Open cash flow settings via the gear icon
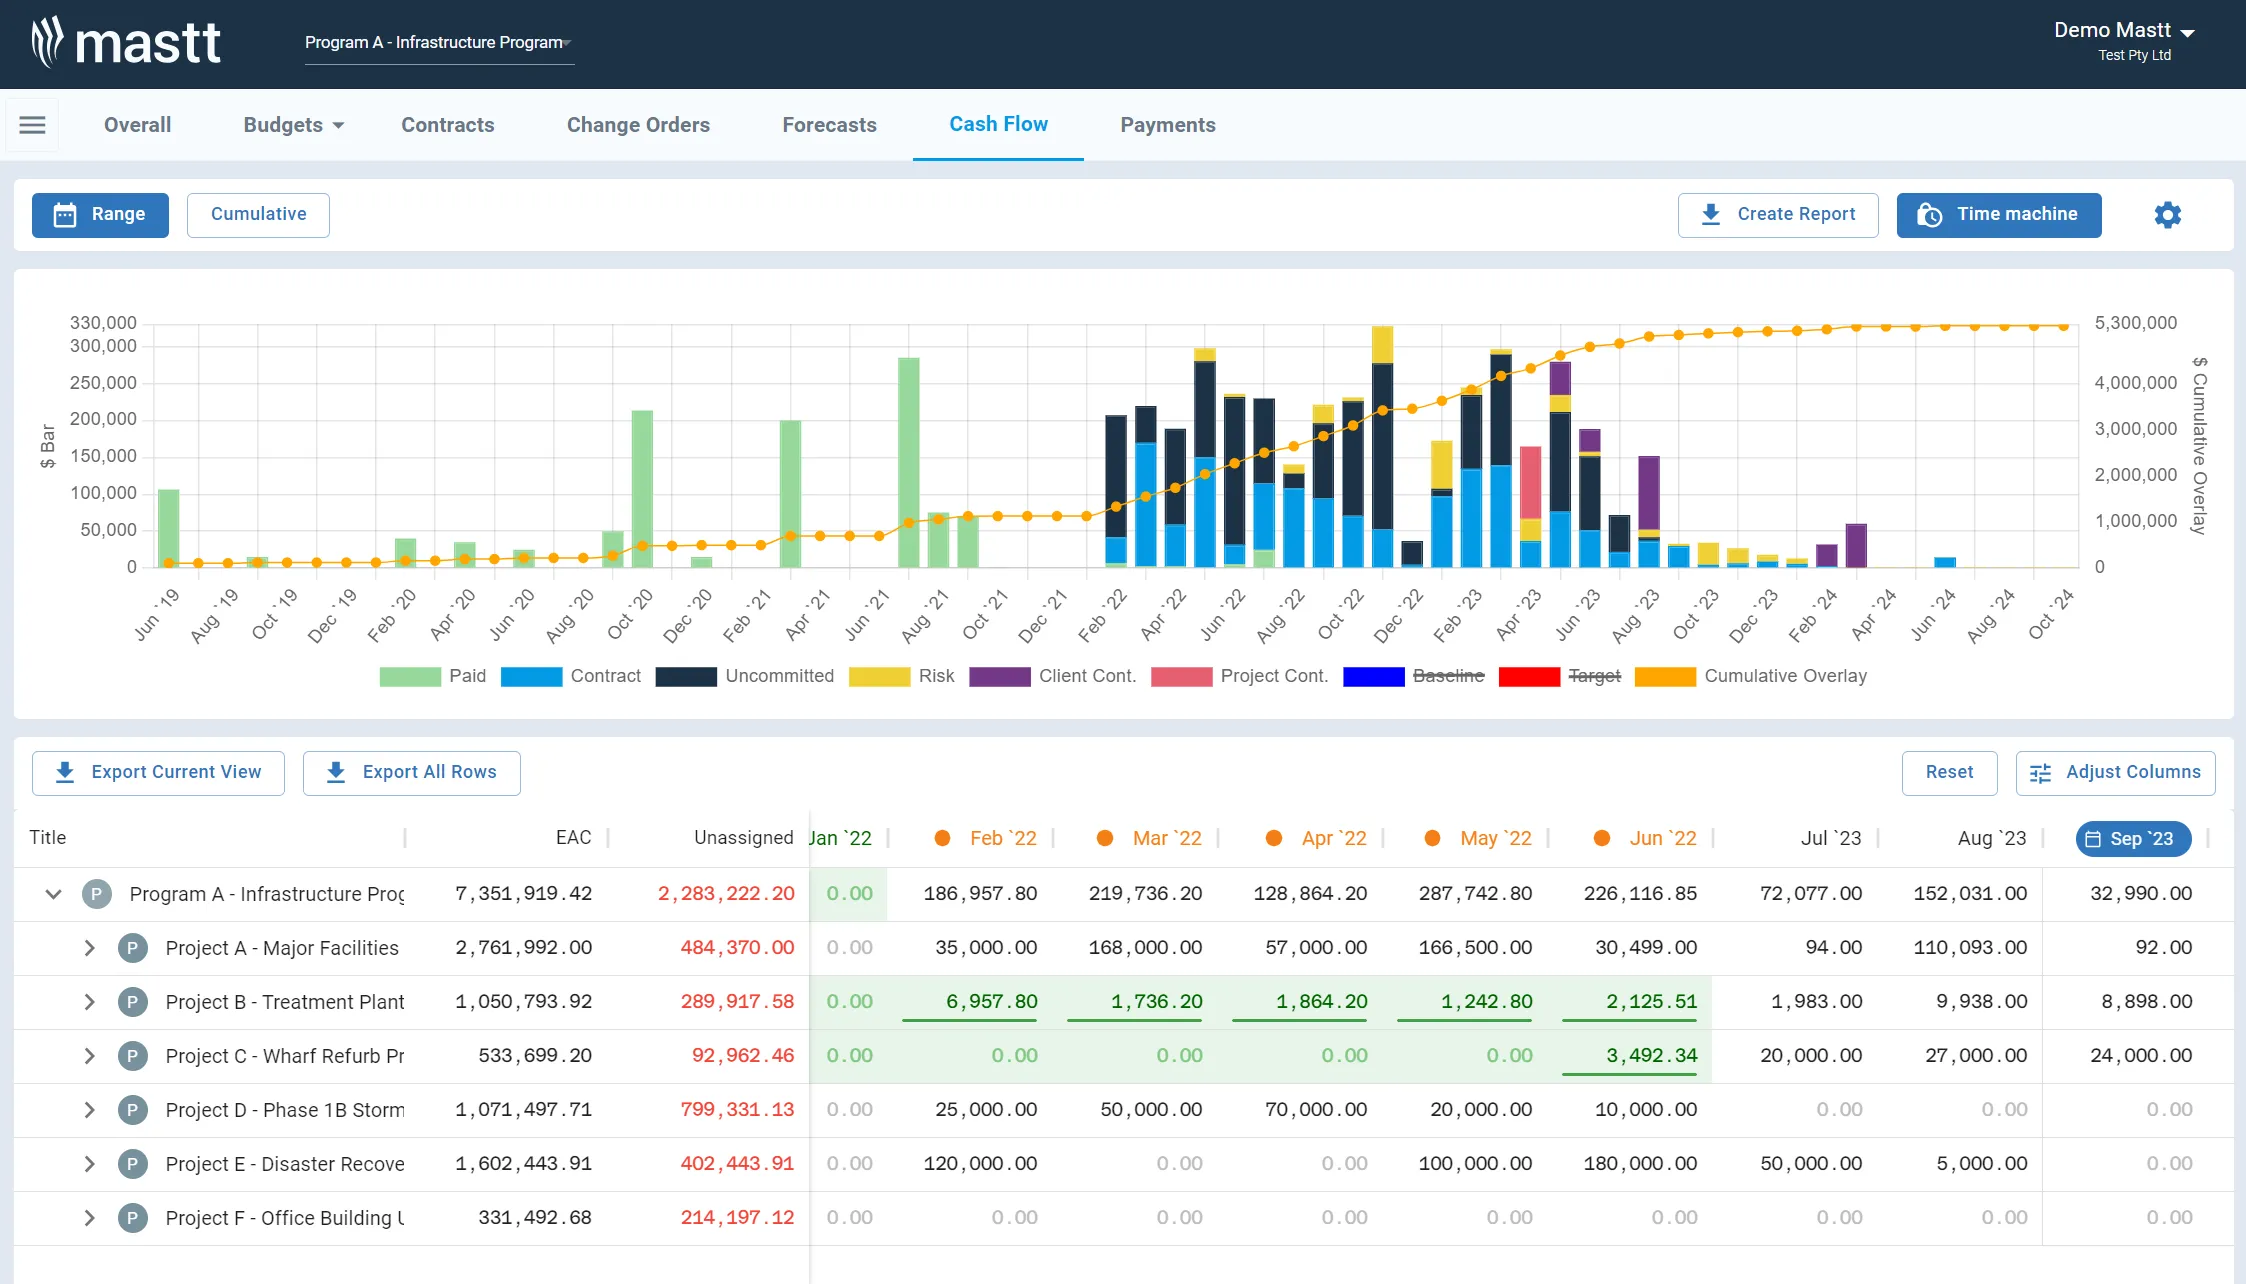 tap(2167, 214)
